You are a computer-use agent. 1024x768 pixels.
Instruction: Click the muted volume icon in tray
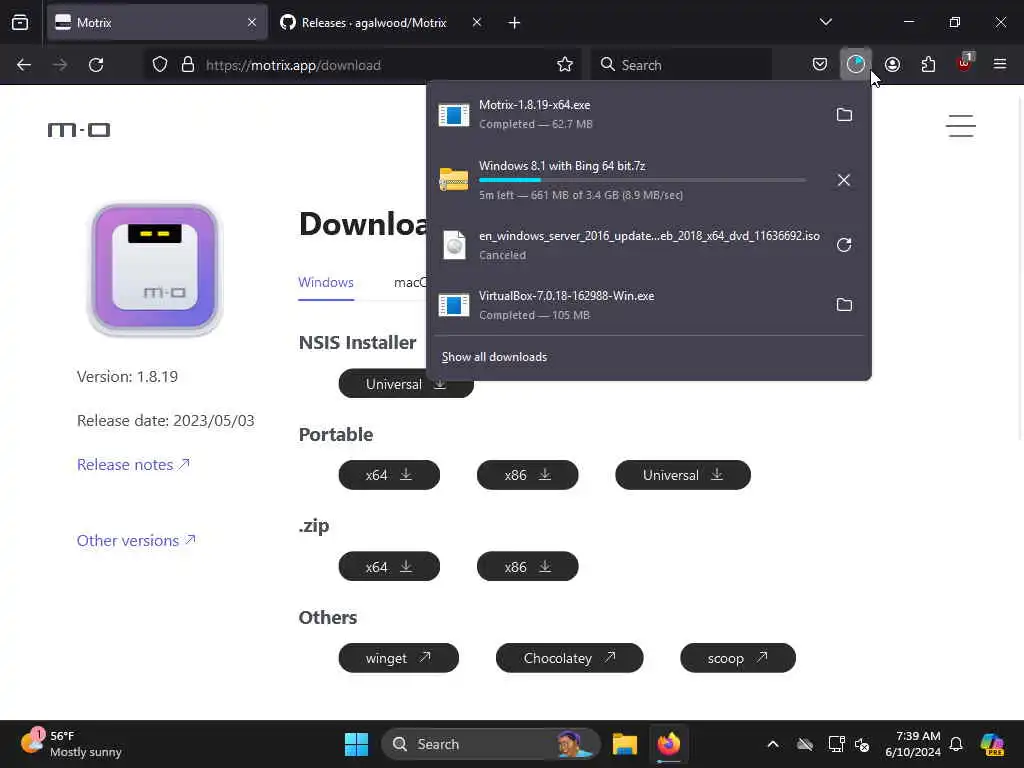click(x=862, y=744)
